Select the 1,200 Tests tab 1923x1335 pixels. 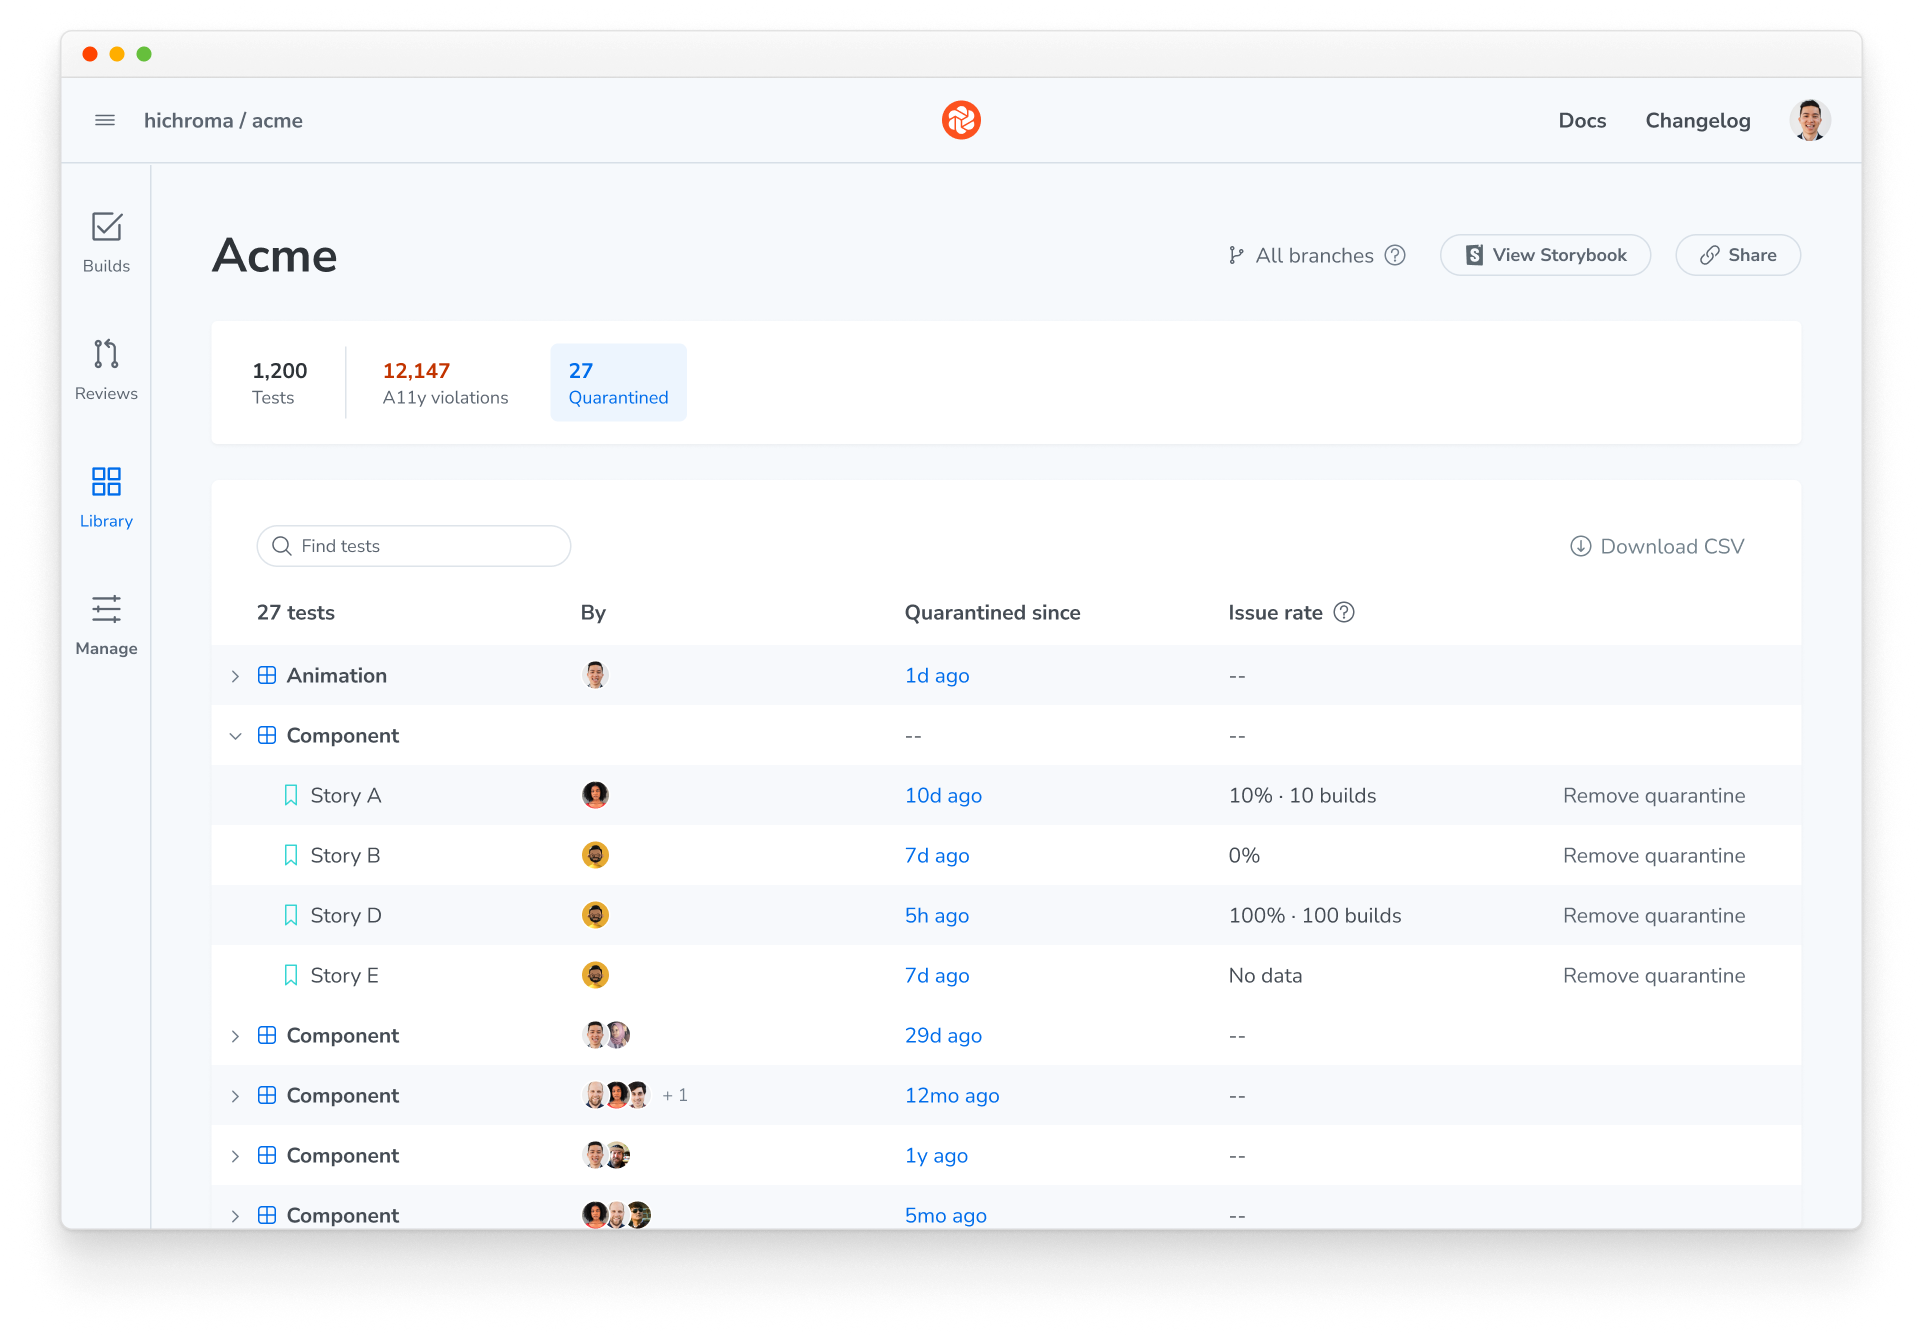tap(279, 383)
